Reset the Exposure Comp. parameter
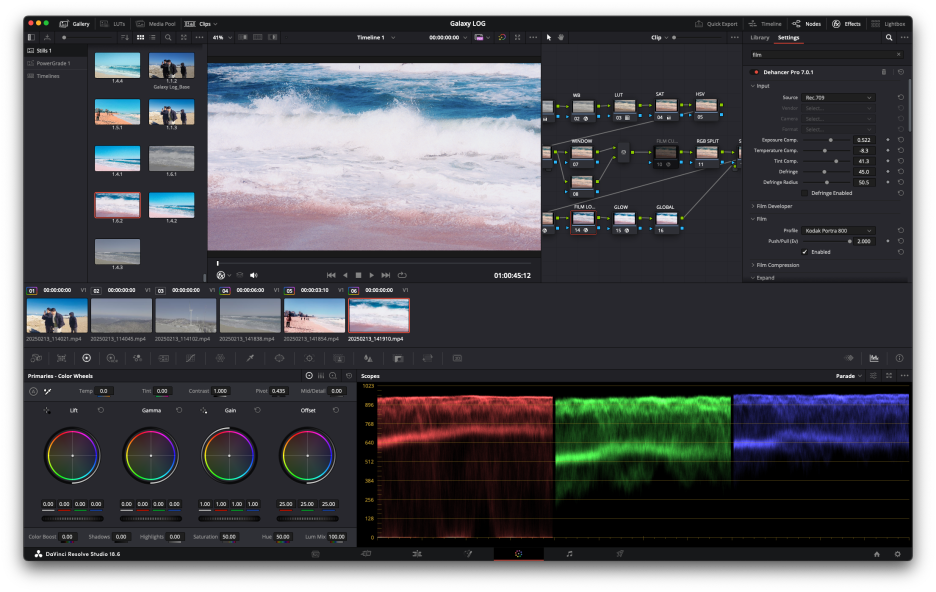The height and width of the screenshot is (592, 936). coord(901,140)
